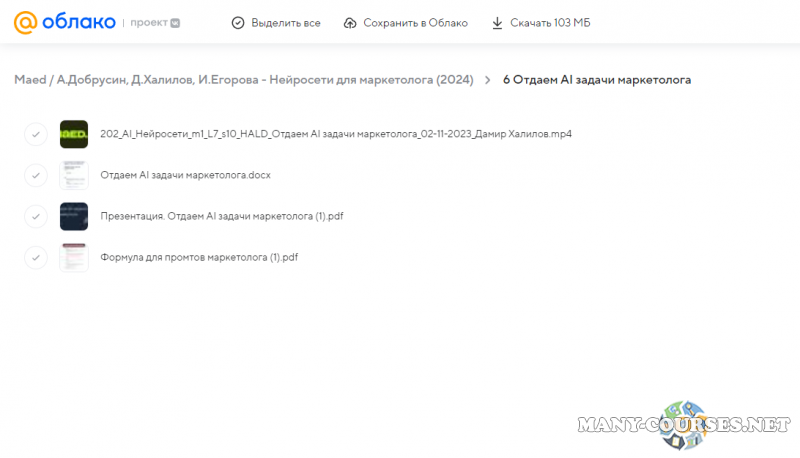Mark the checkbox for Формула для промтов pdf
800x458 pixels.
[x=36, y=257]
